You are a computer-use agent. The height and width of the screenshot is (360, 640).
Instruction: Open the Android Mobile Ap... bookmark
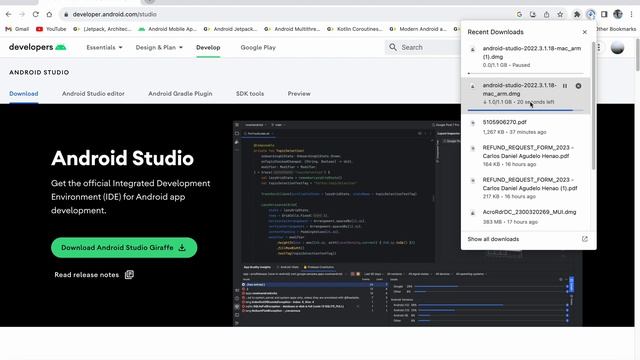coord(167,29)
